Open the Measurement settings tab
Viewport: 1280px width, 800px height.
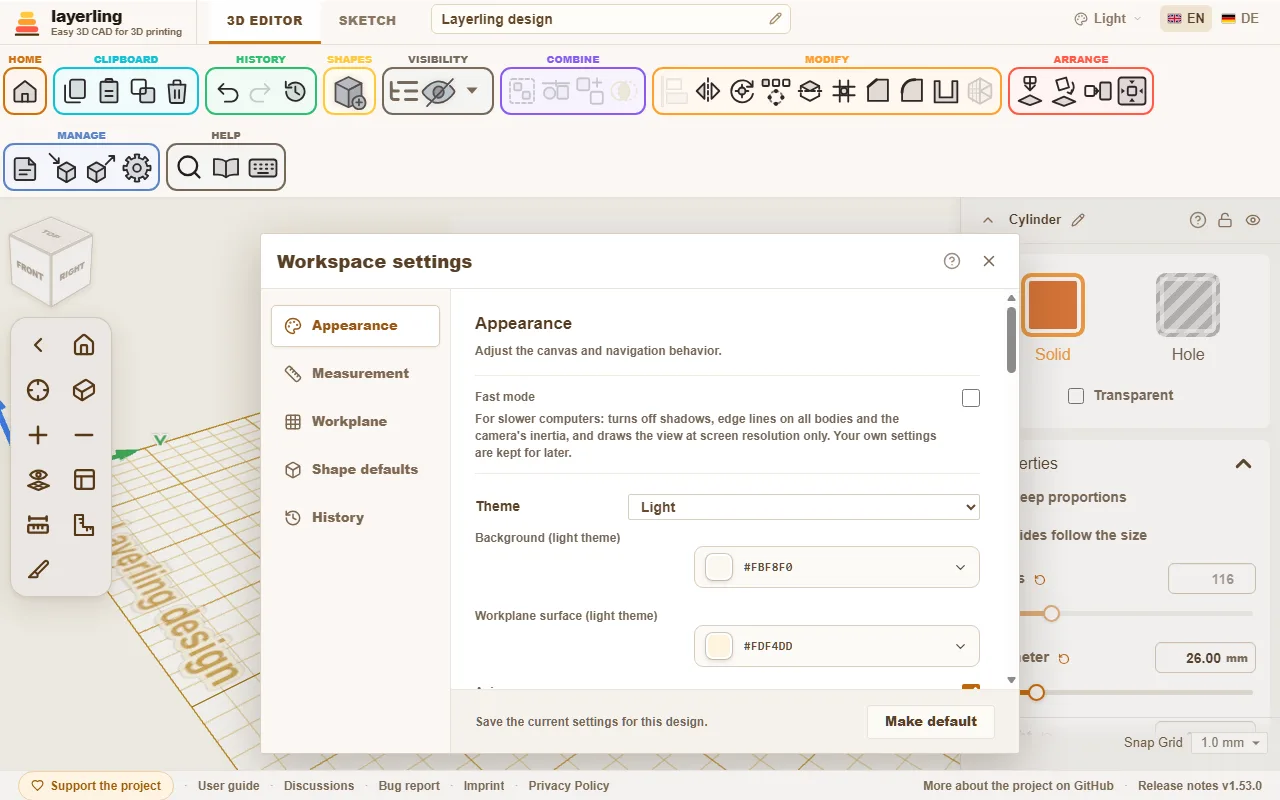coord(355,373)
